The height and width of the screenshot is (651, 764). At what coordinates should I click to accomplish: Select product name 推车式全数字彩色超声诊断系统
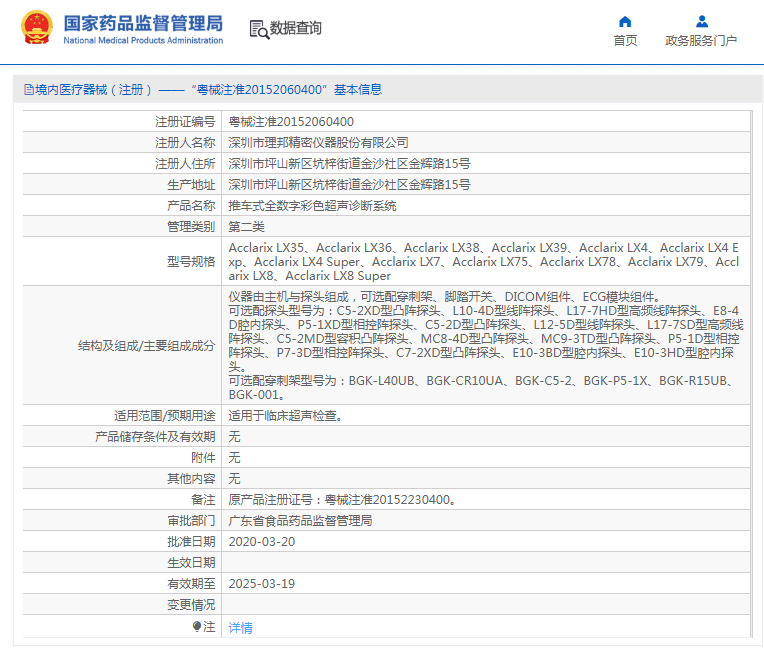[312, 206]
